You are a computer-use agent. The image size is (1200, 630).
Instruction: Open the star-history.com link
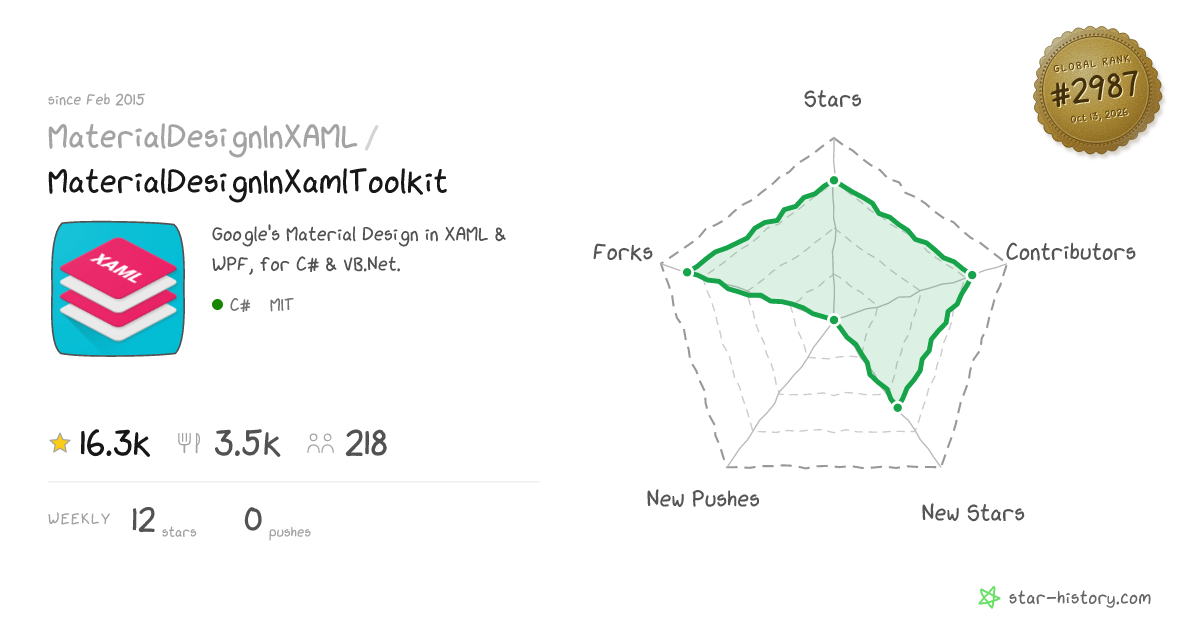(x=1078, y=598)
